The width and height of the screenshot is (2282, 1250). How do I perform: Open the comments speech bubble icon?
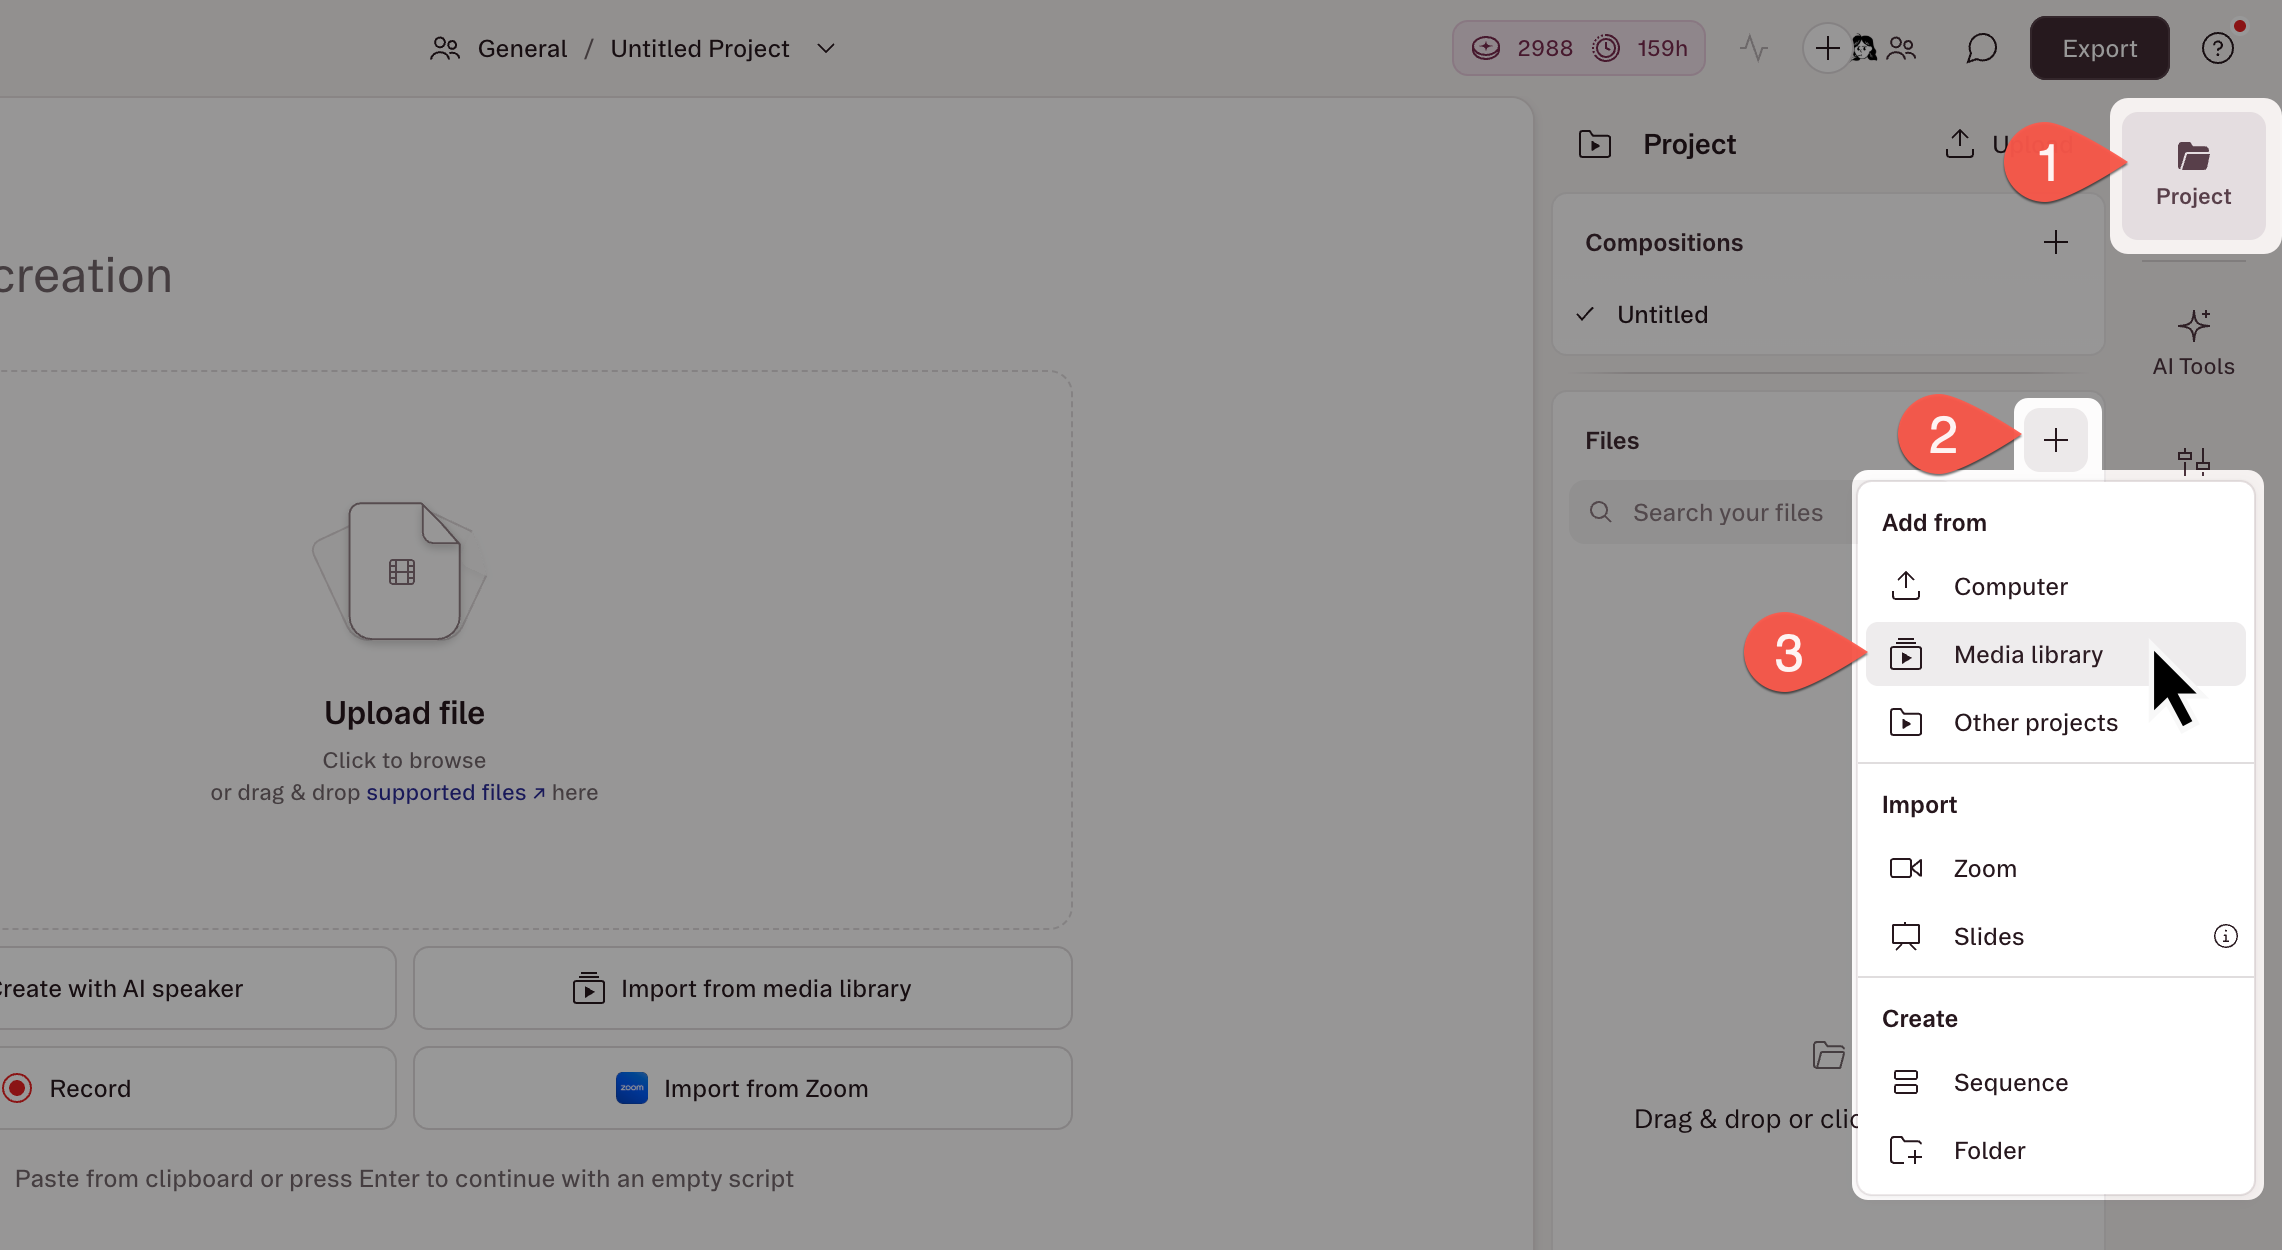click(1981, 48)
